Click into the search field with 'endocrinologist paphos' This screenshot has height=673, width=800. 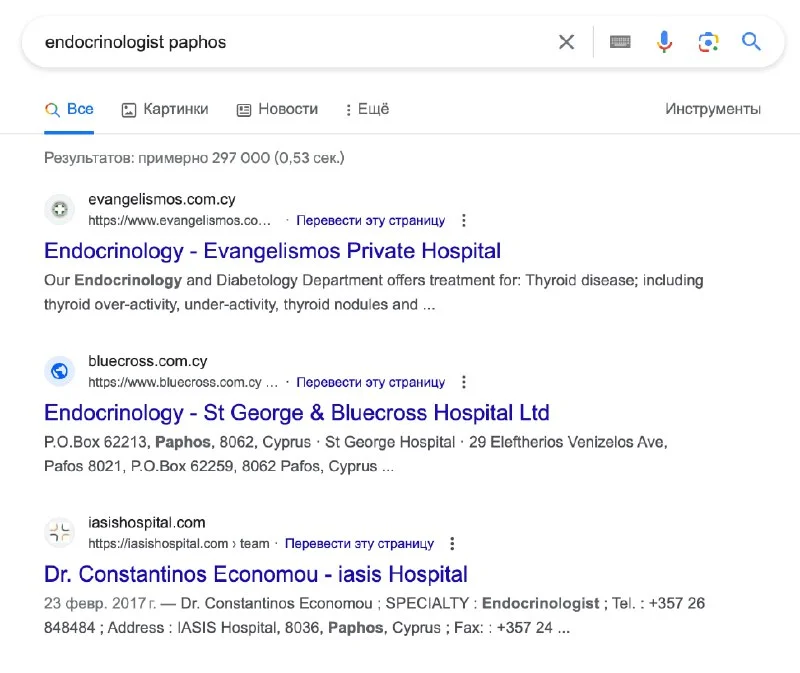[x=290, y=42]
